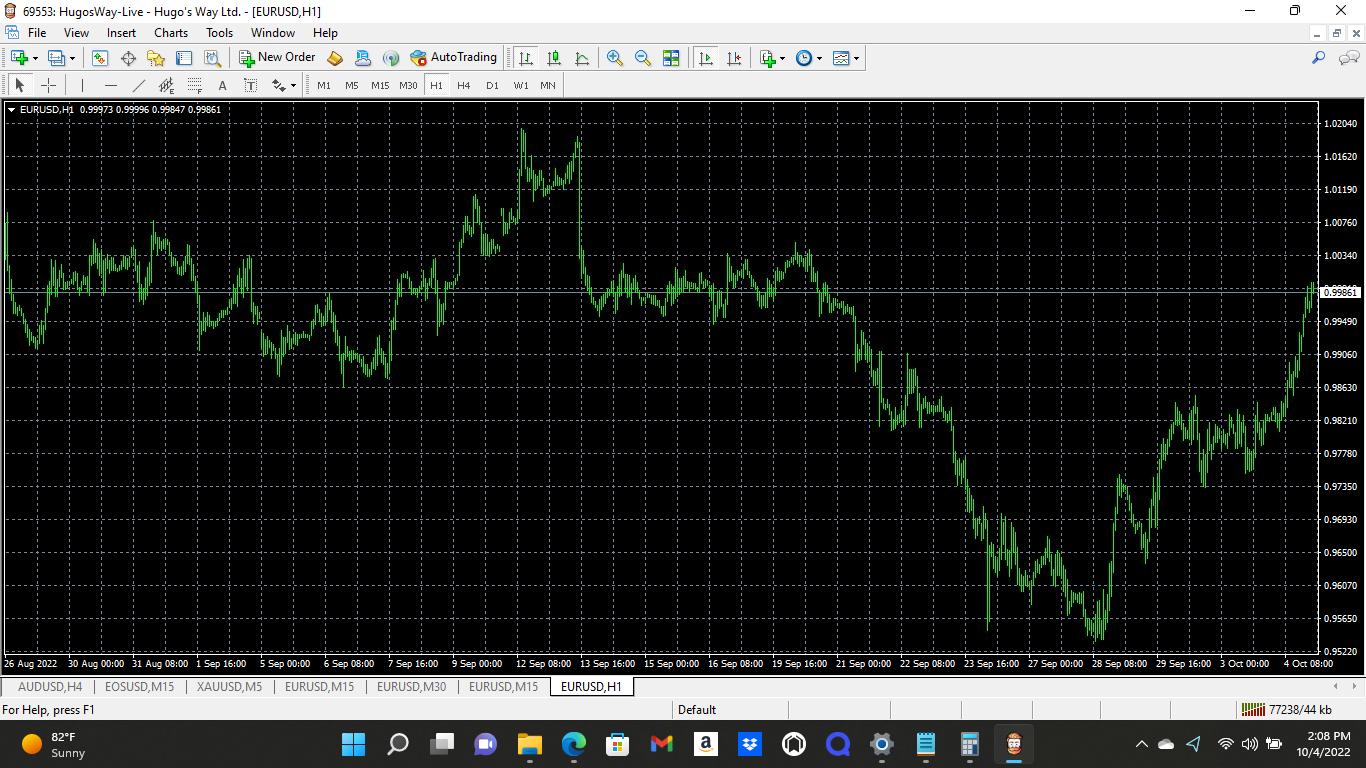Switch chart to line chart mode
The width and height of the screenshot is (1366, 768).
pyautogui.click(x=582, y=58)
